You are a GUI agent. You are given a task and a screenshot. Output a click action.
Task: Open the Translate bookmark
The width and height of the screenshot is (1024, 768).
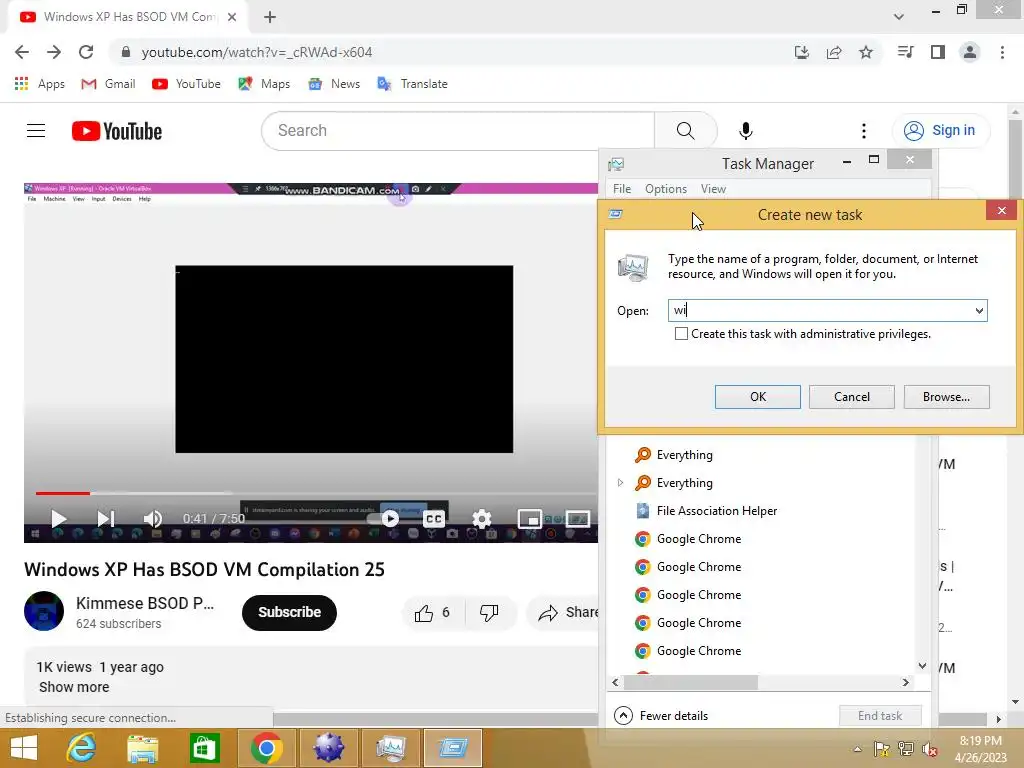(413, 84)
